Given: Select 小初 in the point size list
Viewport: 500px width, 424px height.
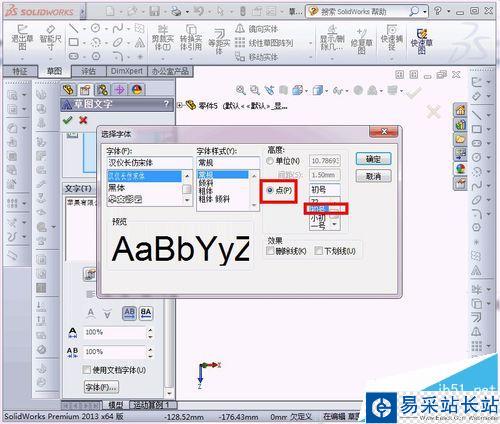Looking at the screenshot, I should (x=318, y=218).
